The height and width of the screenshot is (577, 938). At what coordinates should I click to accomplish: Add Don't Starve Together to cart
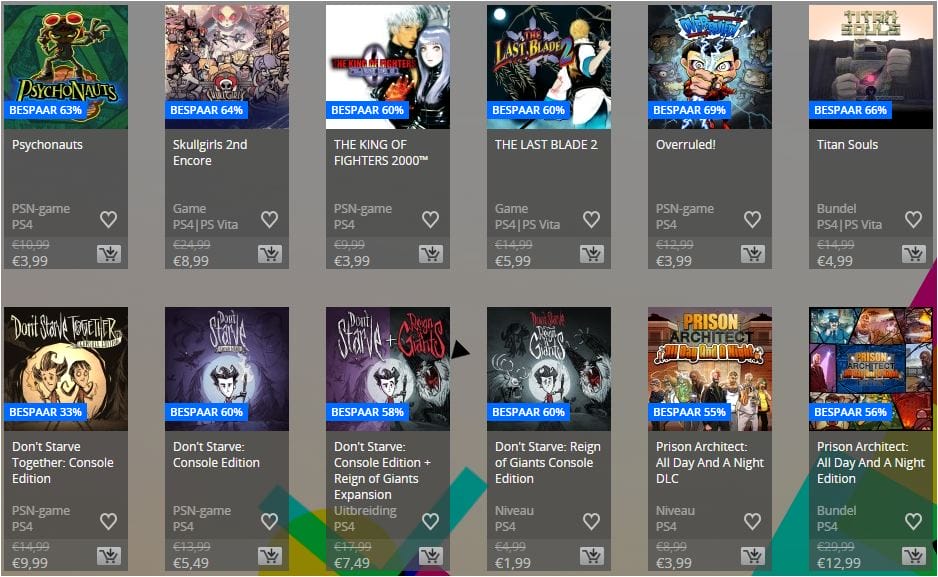[109, 556]
